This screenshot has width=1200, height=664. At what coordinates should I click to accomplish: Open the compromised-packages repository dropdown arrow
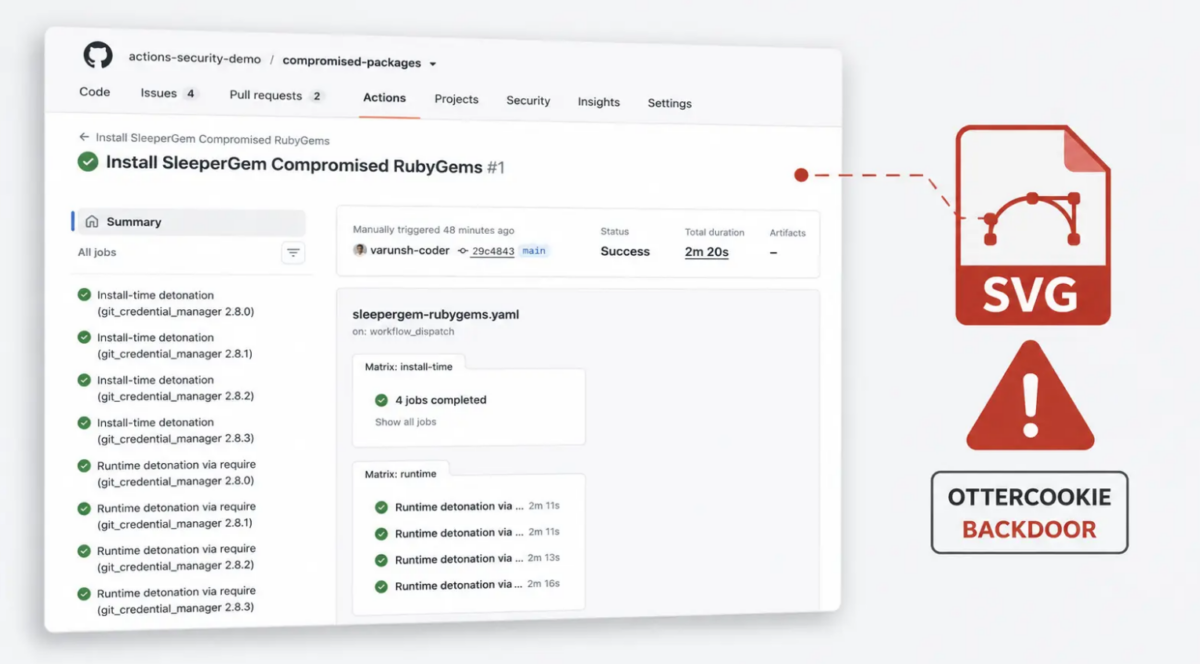(433, 64)
